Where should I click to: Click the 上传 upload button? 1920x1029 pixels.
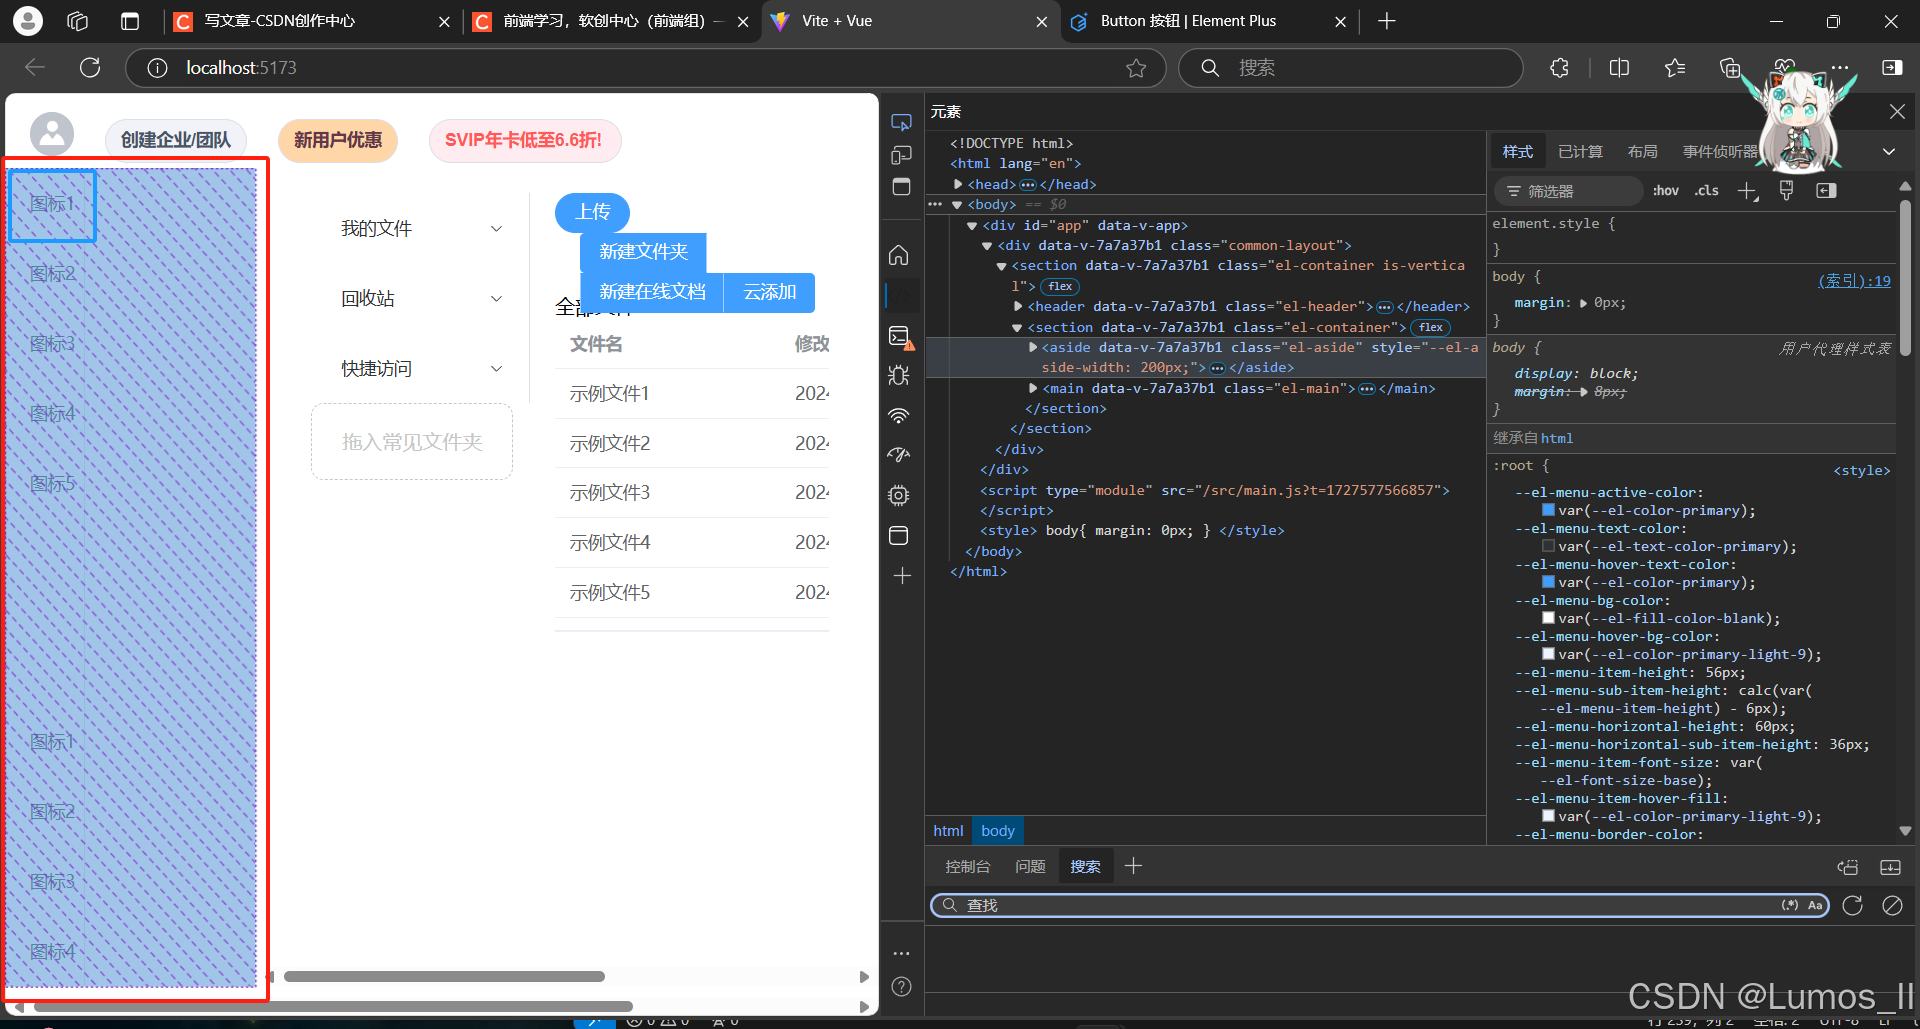592,212
